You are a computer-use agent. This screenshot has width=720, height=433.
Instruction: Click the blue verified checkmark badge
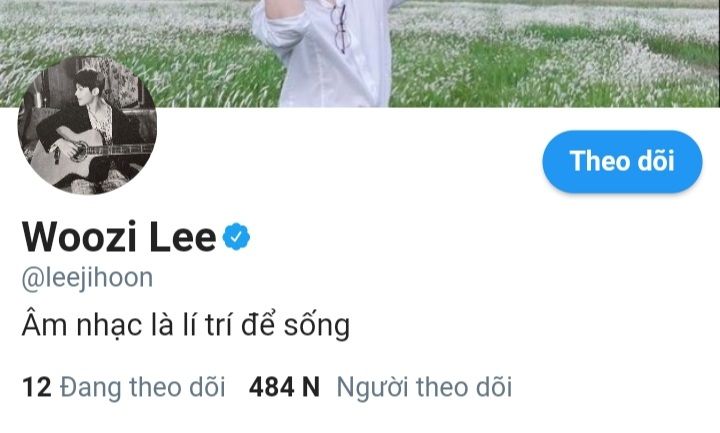[236, 236]
